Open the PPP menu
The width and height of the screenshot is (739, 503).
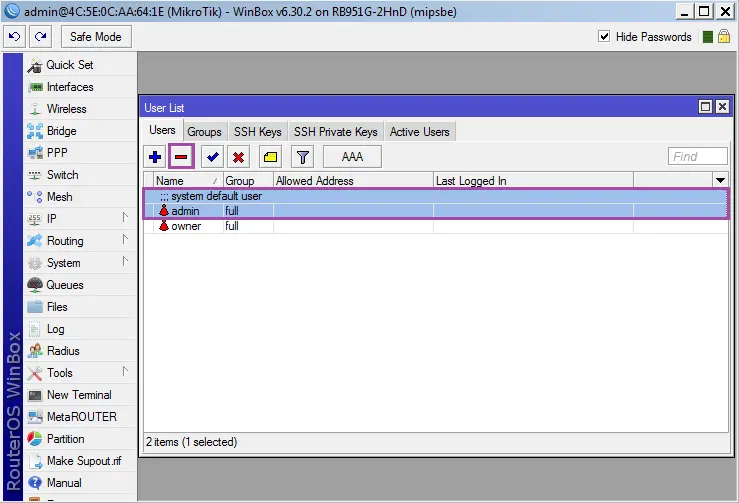click(80, 153)
